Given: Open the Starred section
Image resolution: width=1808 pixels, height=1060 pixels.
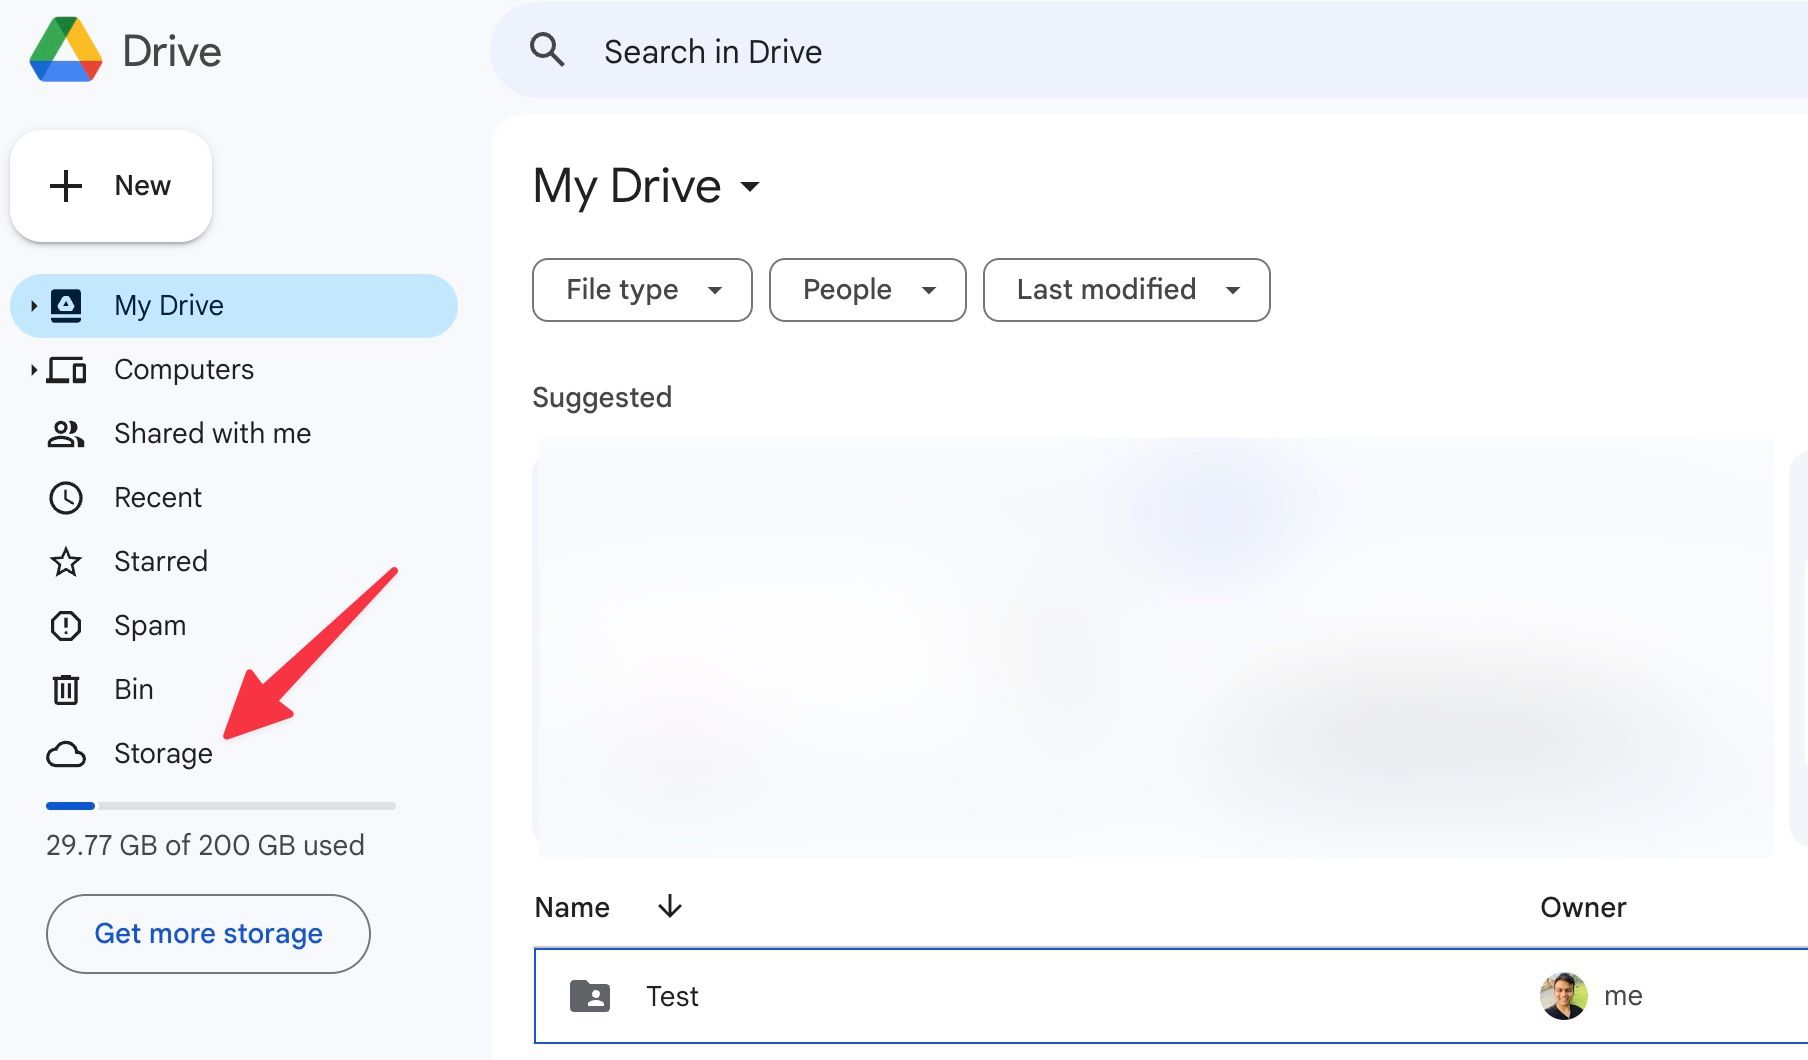Looking at the screenshot, I should [65, 561].
